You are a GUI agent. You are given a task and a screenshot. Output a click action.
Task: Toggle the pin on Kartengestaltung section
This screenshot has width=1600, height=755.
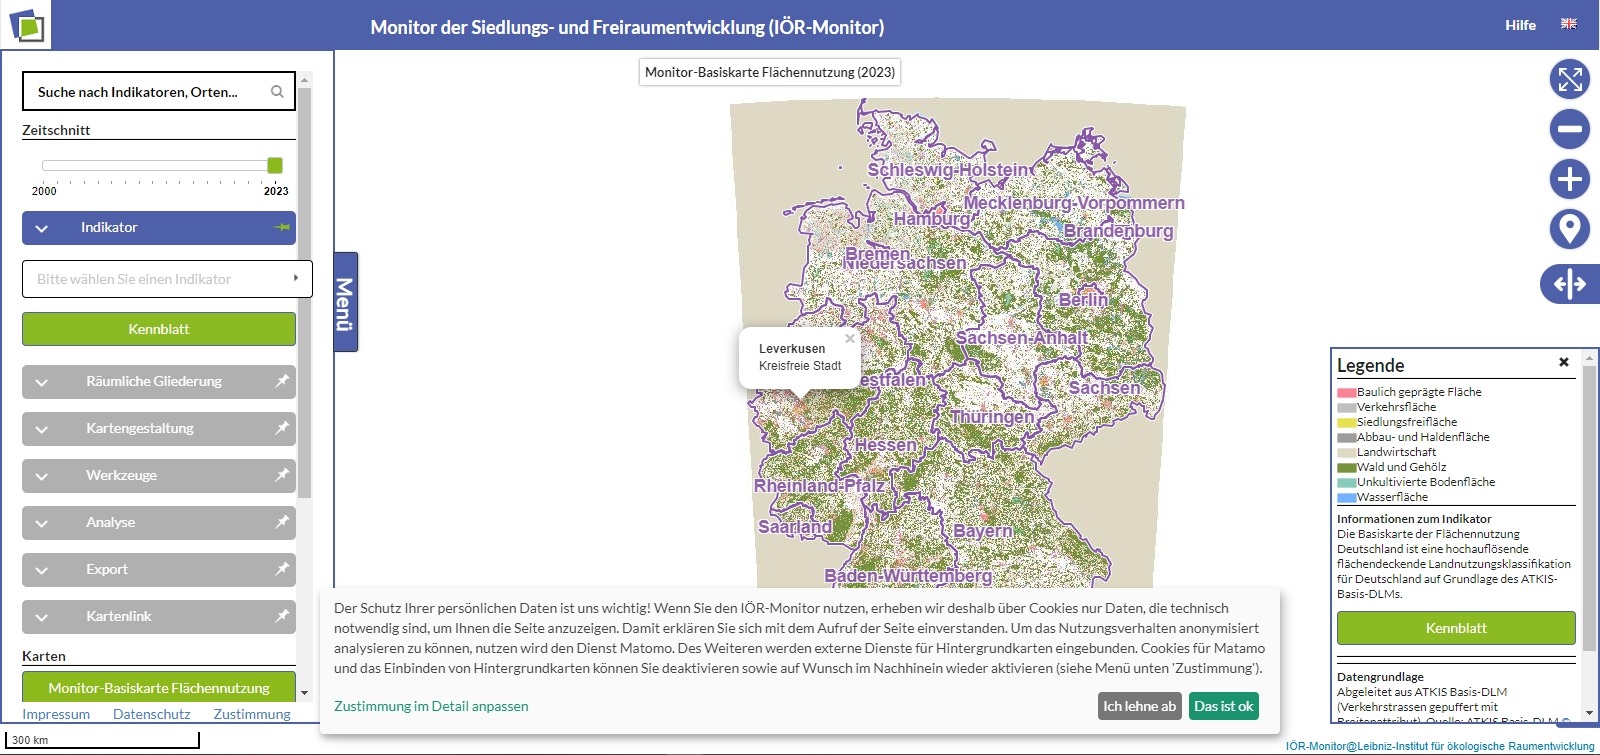click(282, 428)
